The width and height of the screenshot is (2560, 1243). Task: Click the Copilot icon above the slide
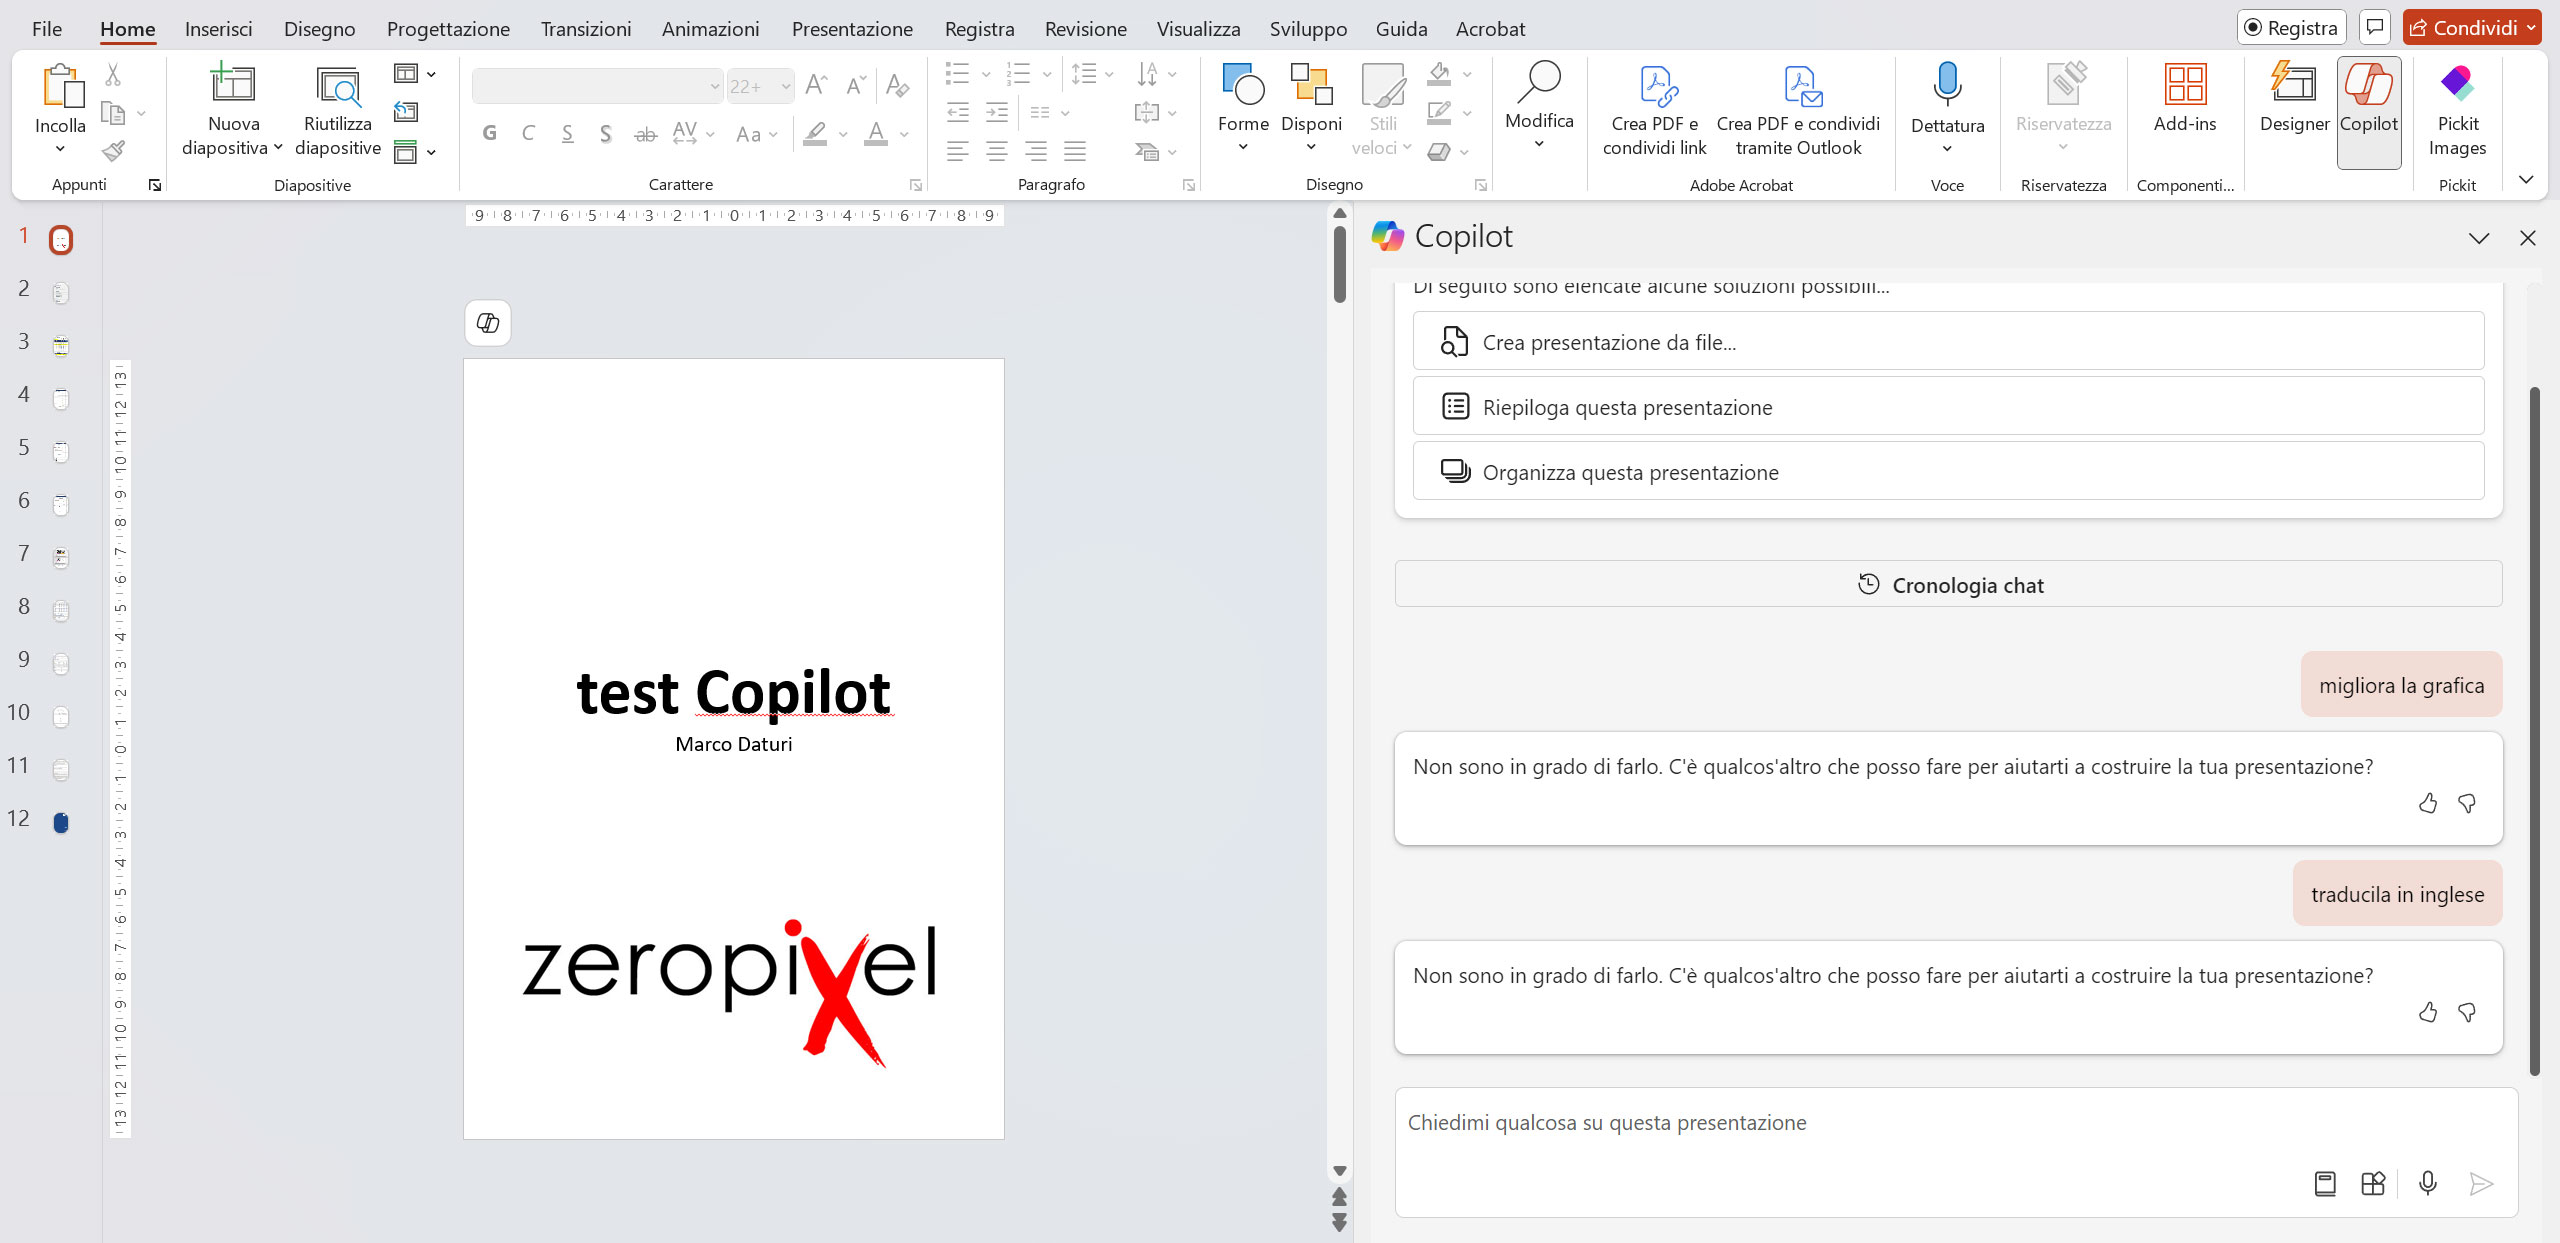tap(488, 323)
